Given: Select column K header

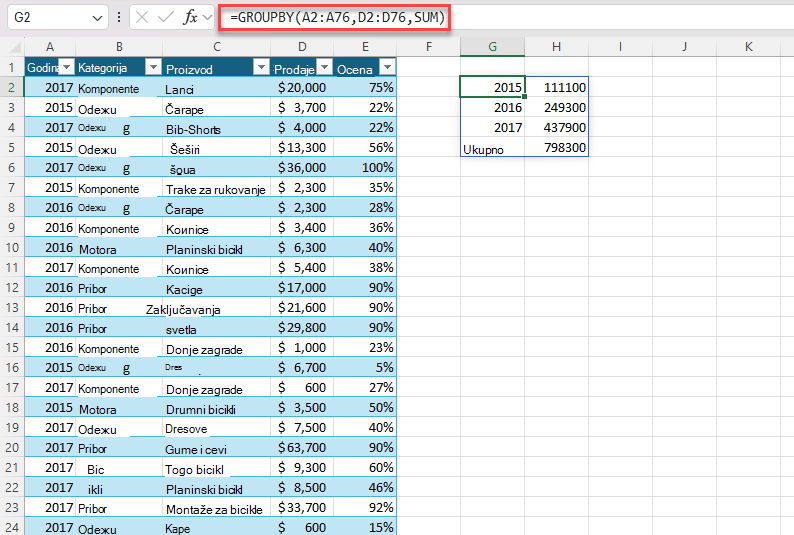Looking at the screenshot, I should [x=748, y=47].
